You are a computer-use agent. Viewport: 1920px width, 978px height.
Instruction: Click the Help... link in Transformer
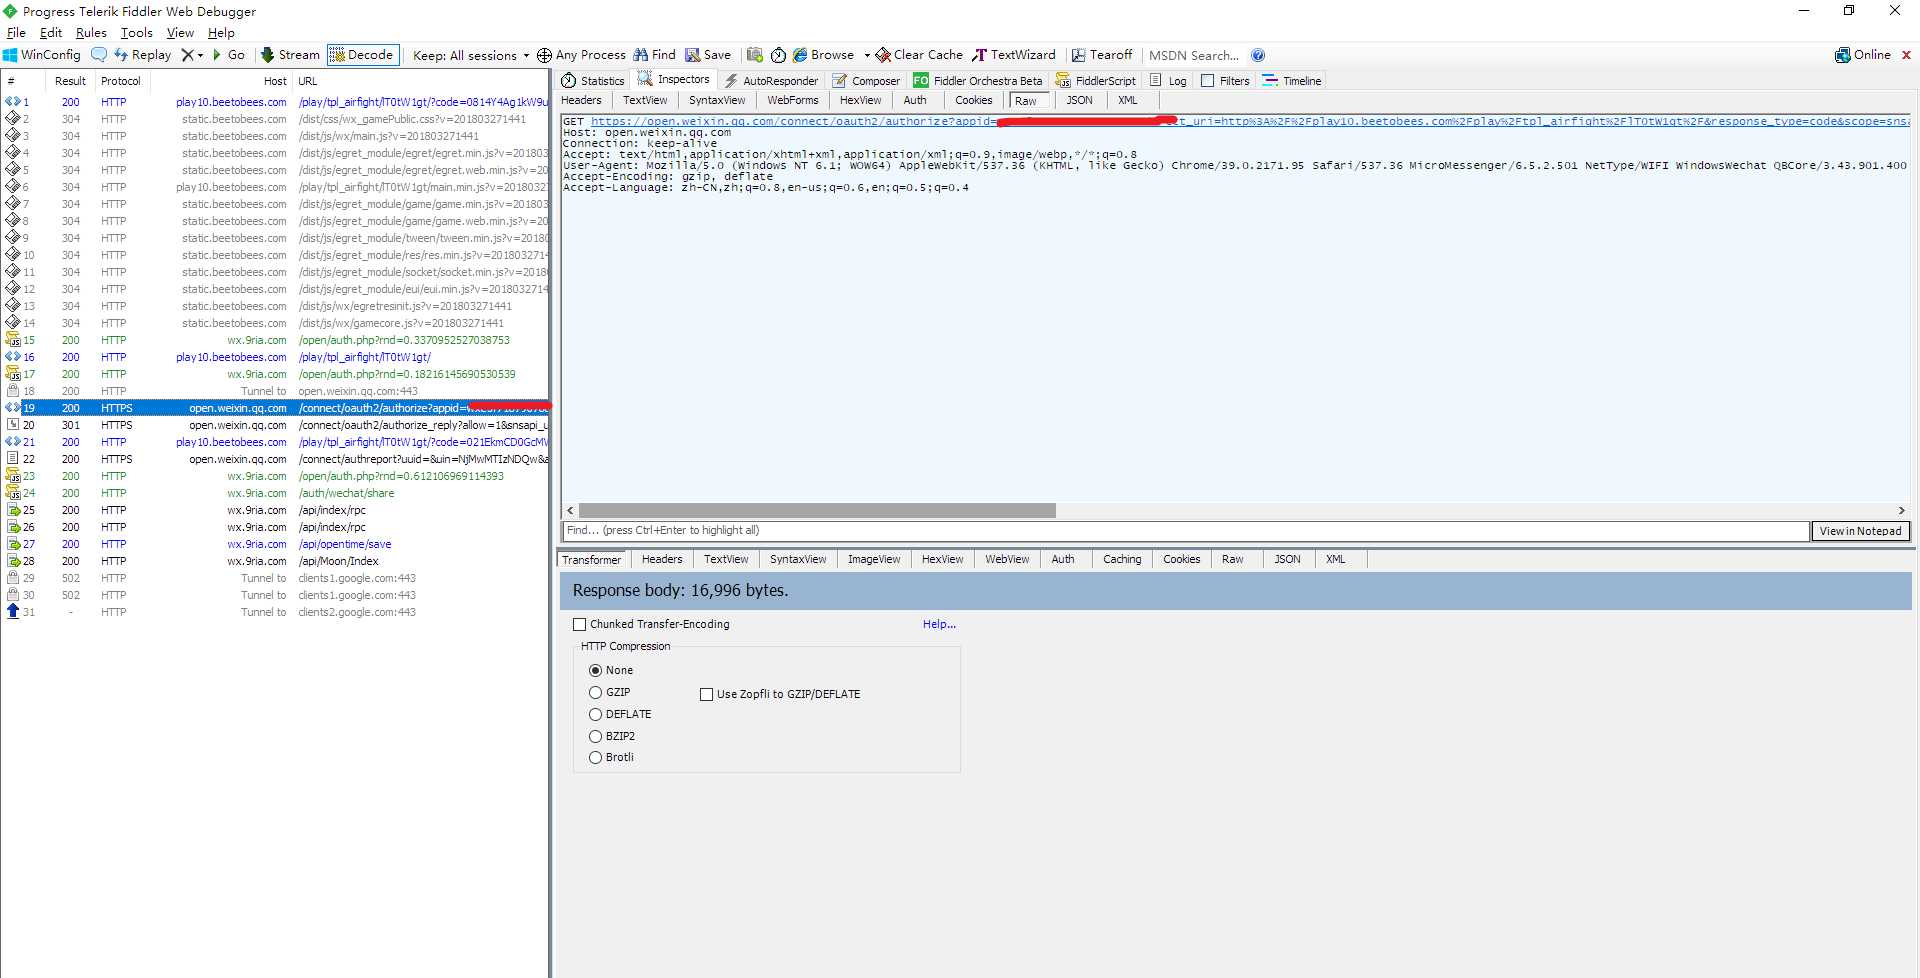pos(939,624)
